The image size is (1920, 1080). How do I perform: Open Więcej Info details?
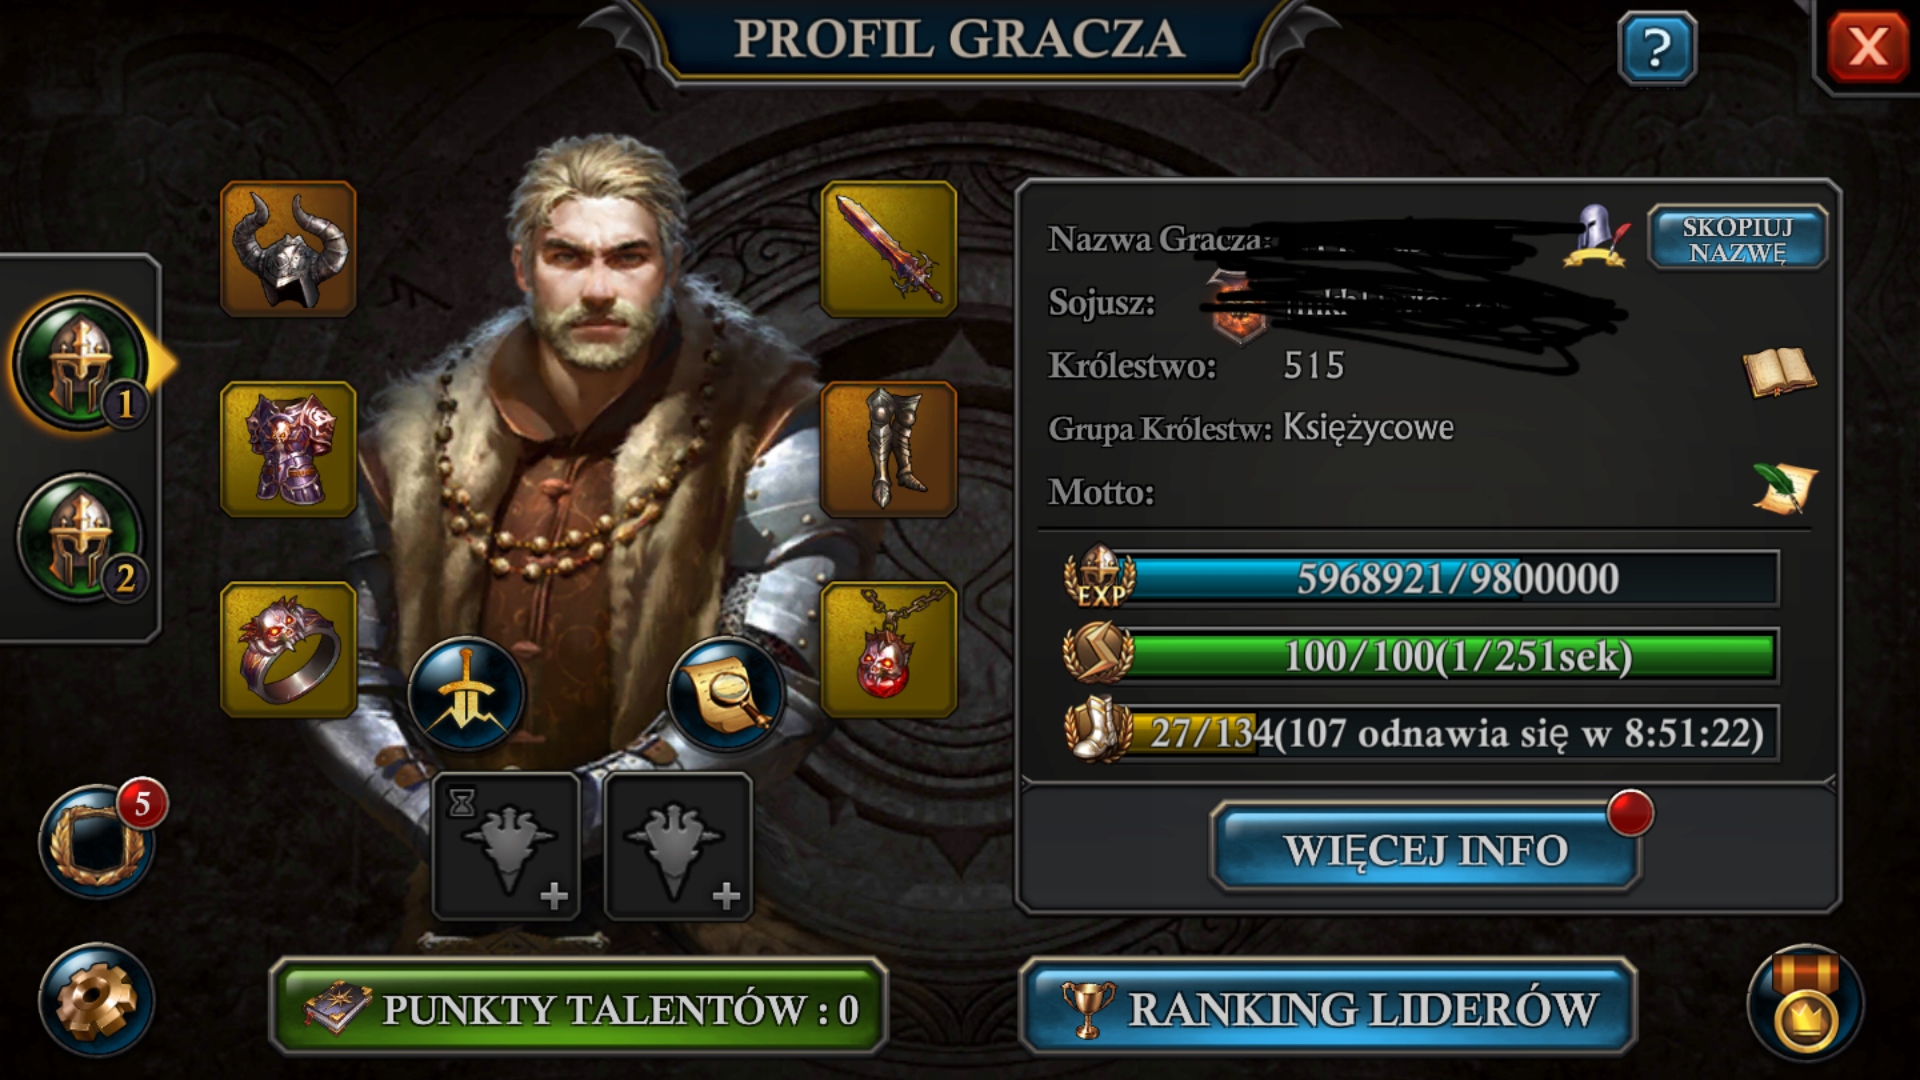pyautogui.click(x=1426, y=848)
